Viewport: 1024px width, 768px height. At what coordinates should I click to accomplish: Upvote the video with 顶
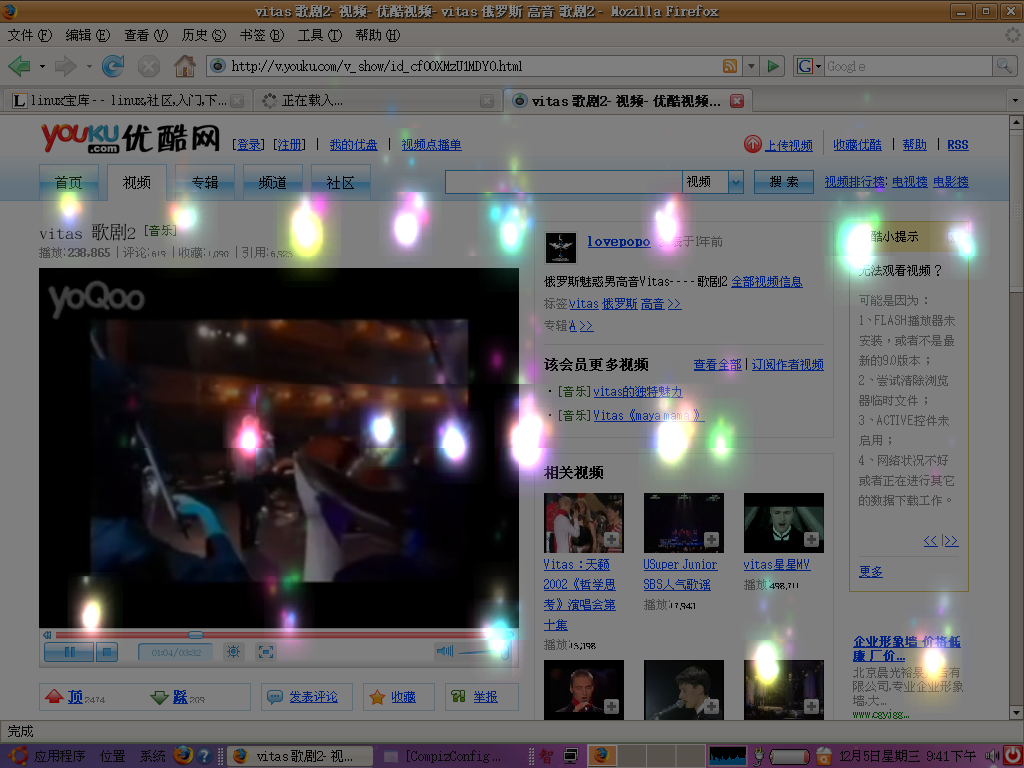pos(75,697)
